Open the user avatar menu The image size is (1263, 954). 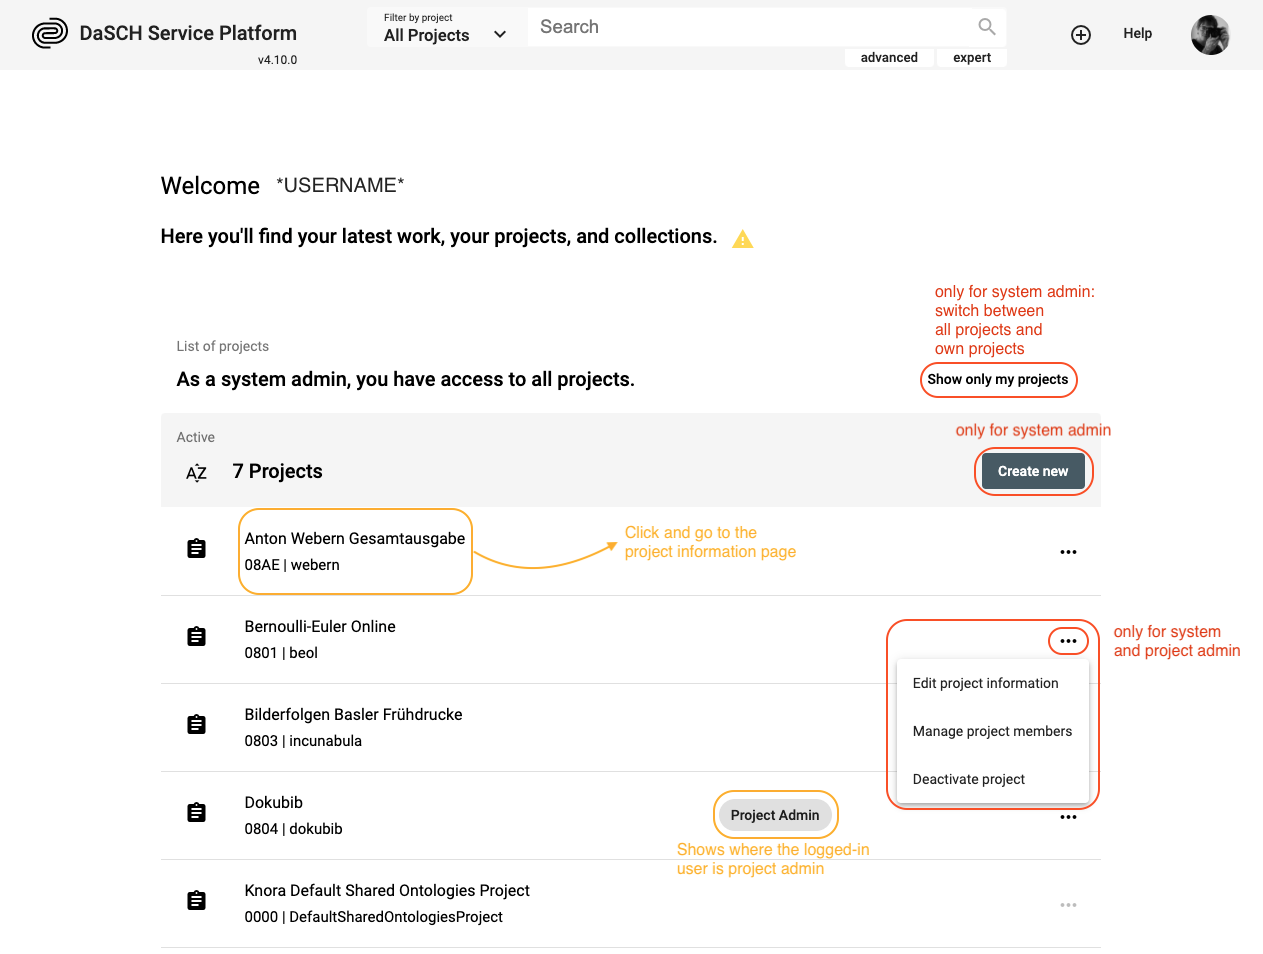point(1210,35)
